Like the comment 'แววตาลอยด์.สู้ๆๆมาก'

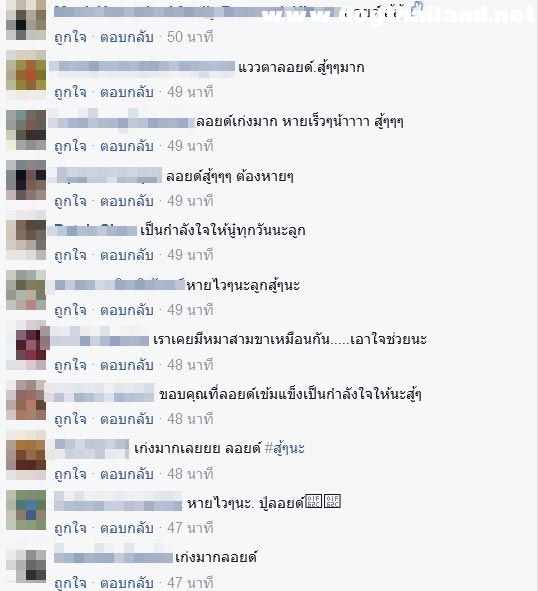(71, 92)
